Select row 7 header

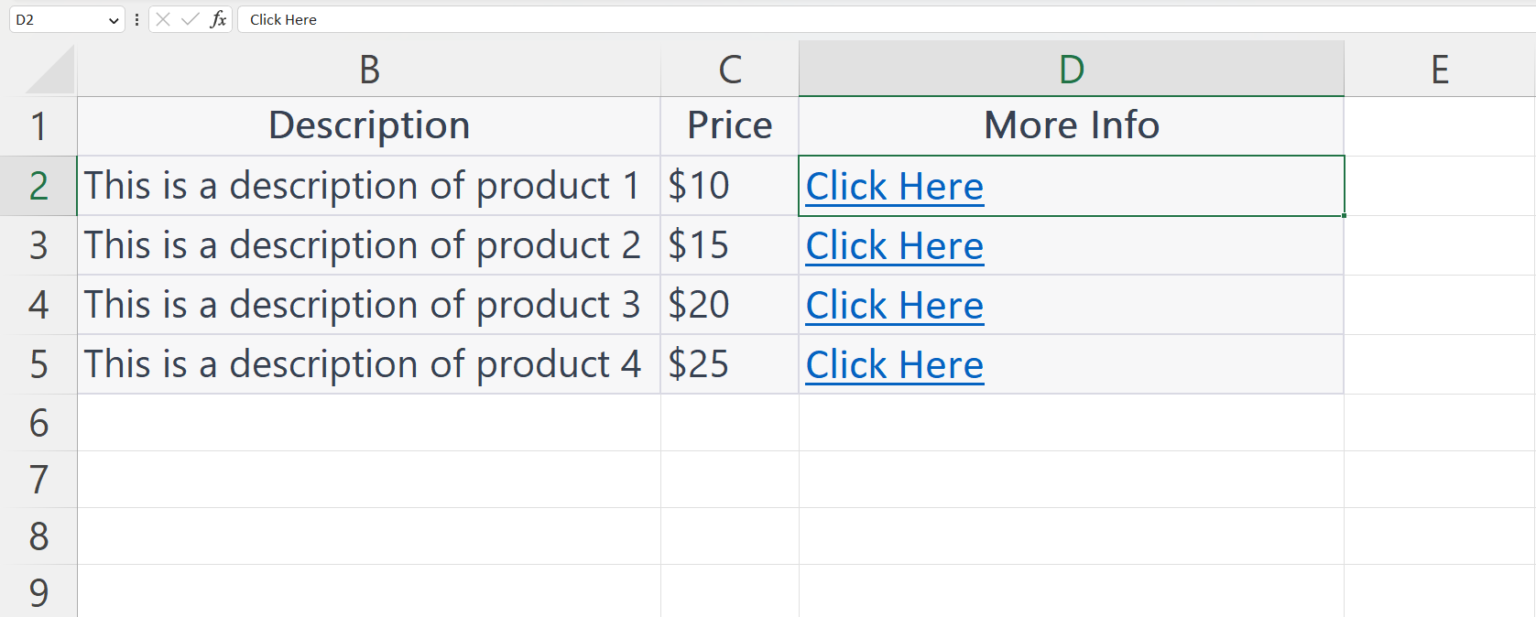[x=40, y=480]
